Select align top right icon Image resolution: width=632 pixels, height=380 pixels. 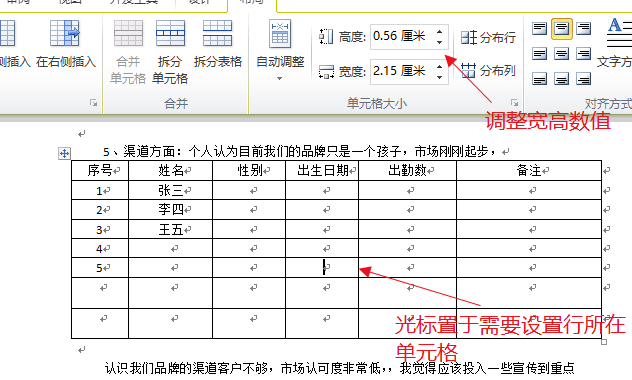click(x=584, y=29)
